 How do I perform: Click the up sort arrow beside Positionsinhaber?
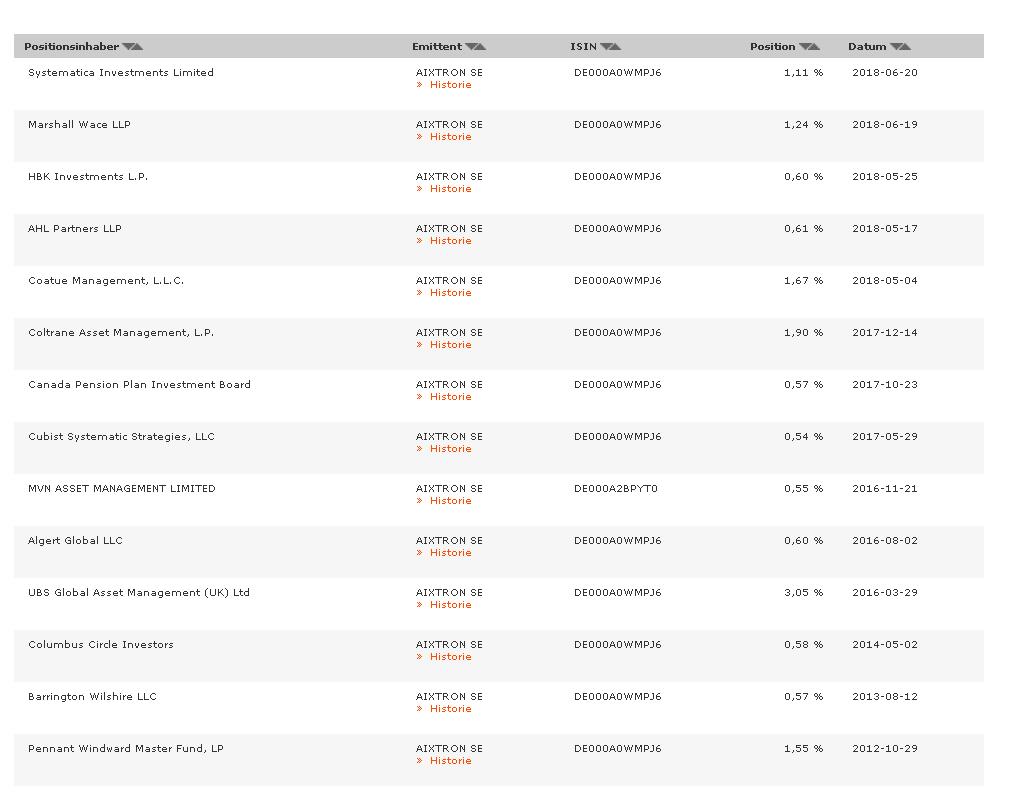coord(137,47)
